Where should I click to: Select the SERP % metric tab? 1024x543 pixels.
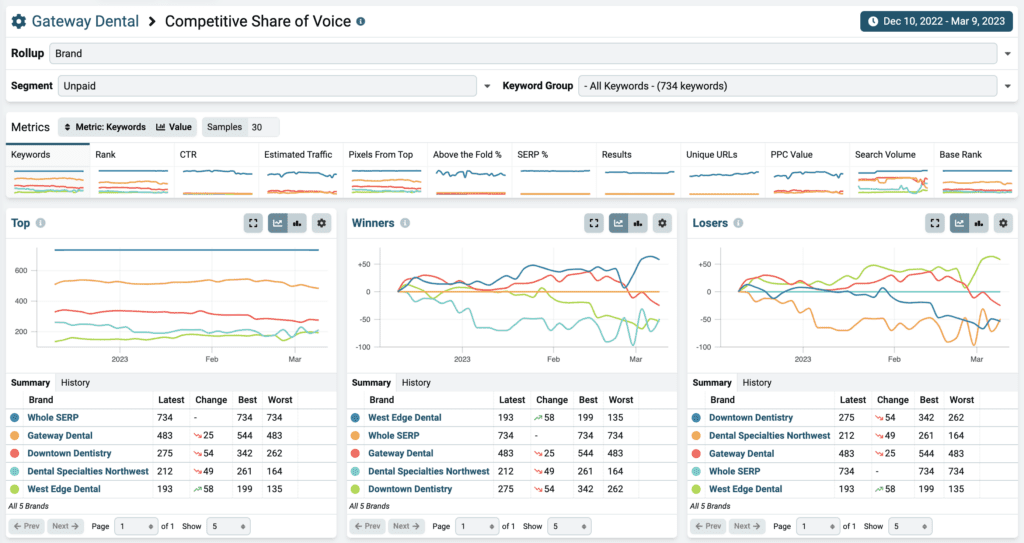(554, 170)
